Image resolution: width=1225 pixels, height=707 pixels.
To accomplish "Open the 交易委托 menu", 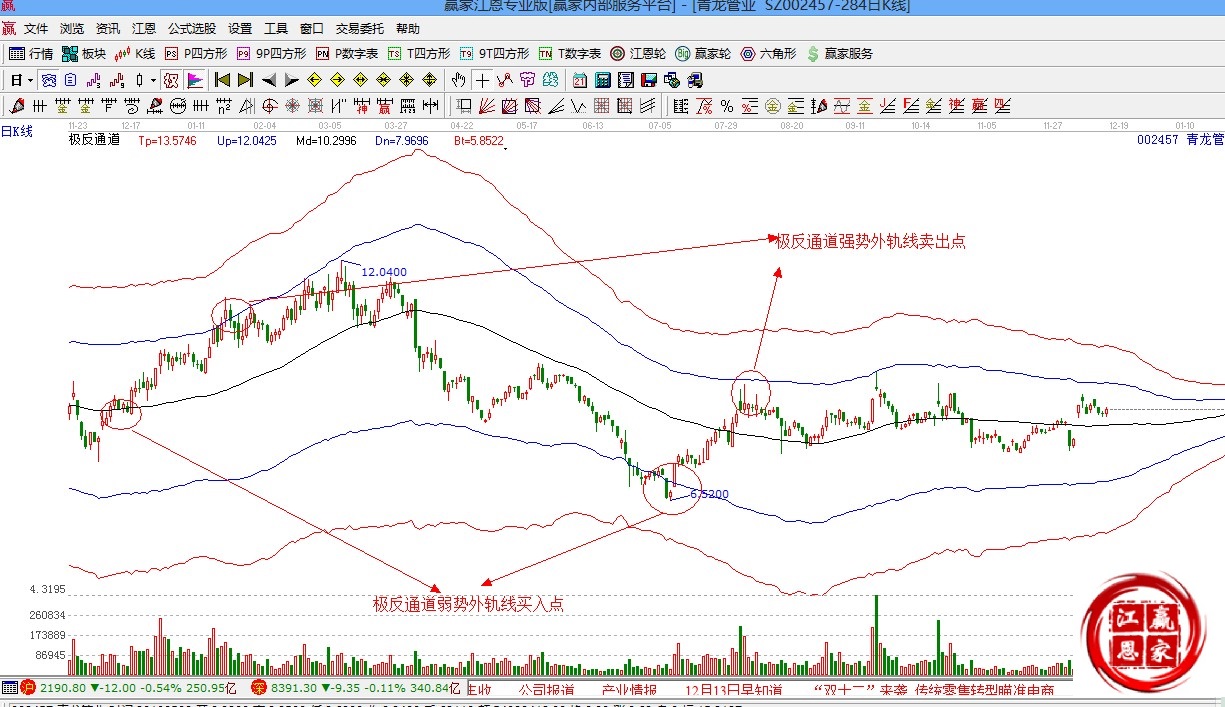I will point(359,29).
